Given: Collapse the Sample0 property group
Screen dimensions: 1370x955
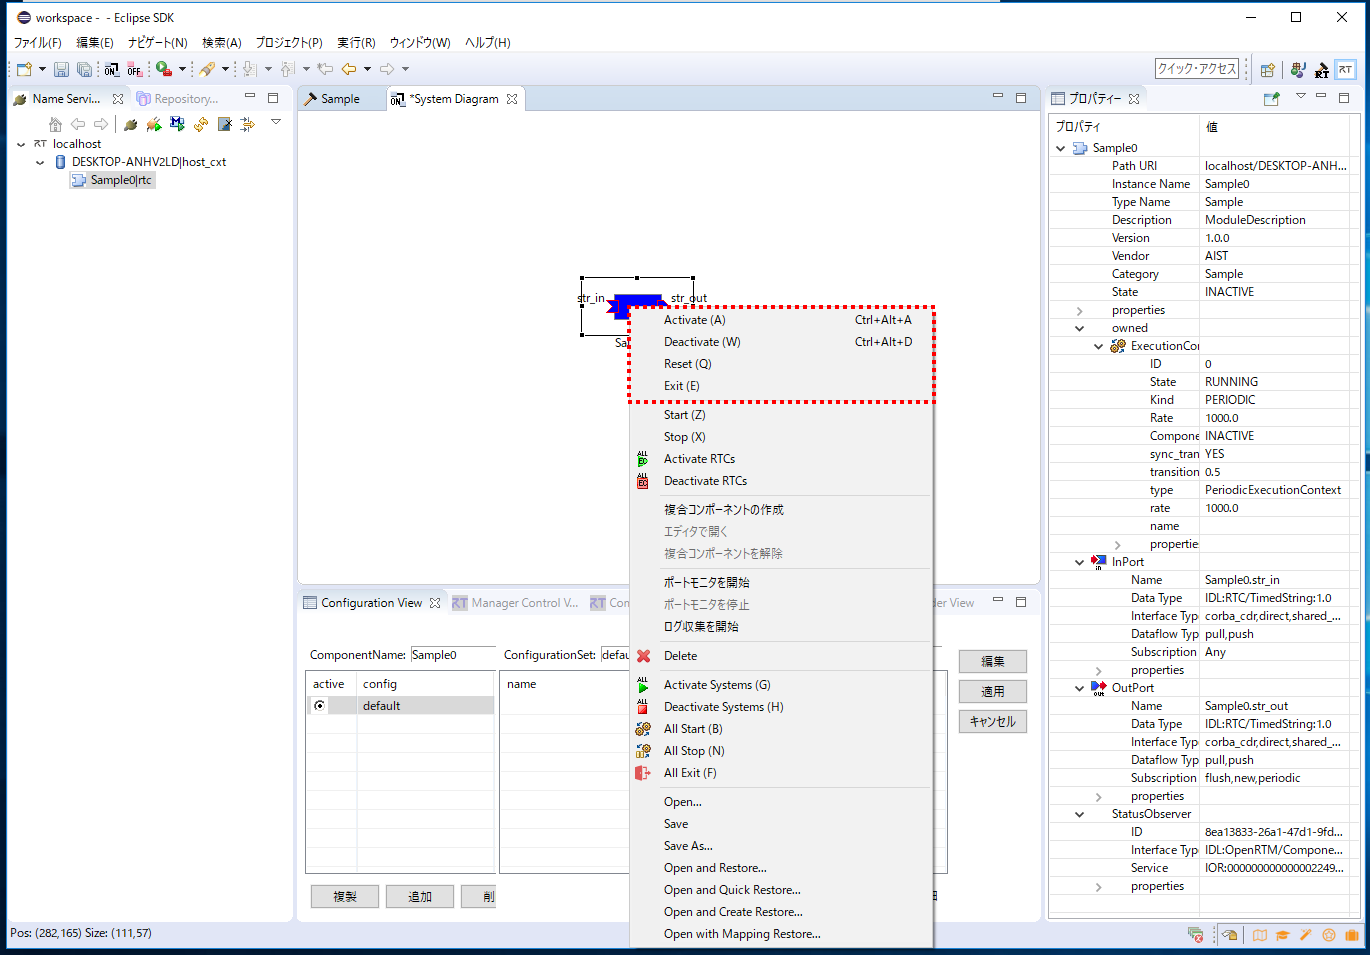Looking at the screenshot, I should click(x=1061, y=148).
